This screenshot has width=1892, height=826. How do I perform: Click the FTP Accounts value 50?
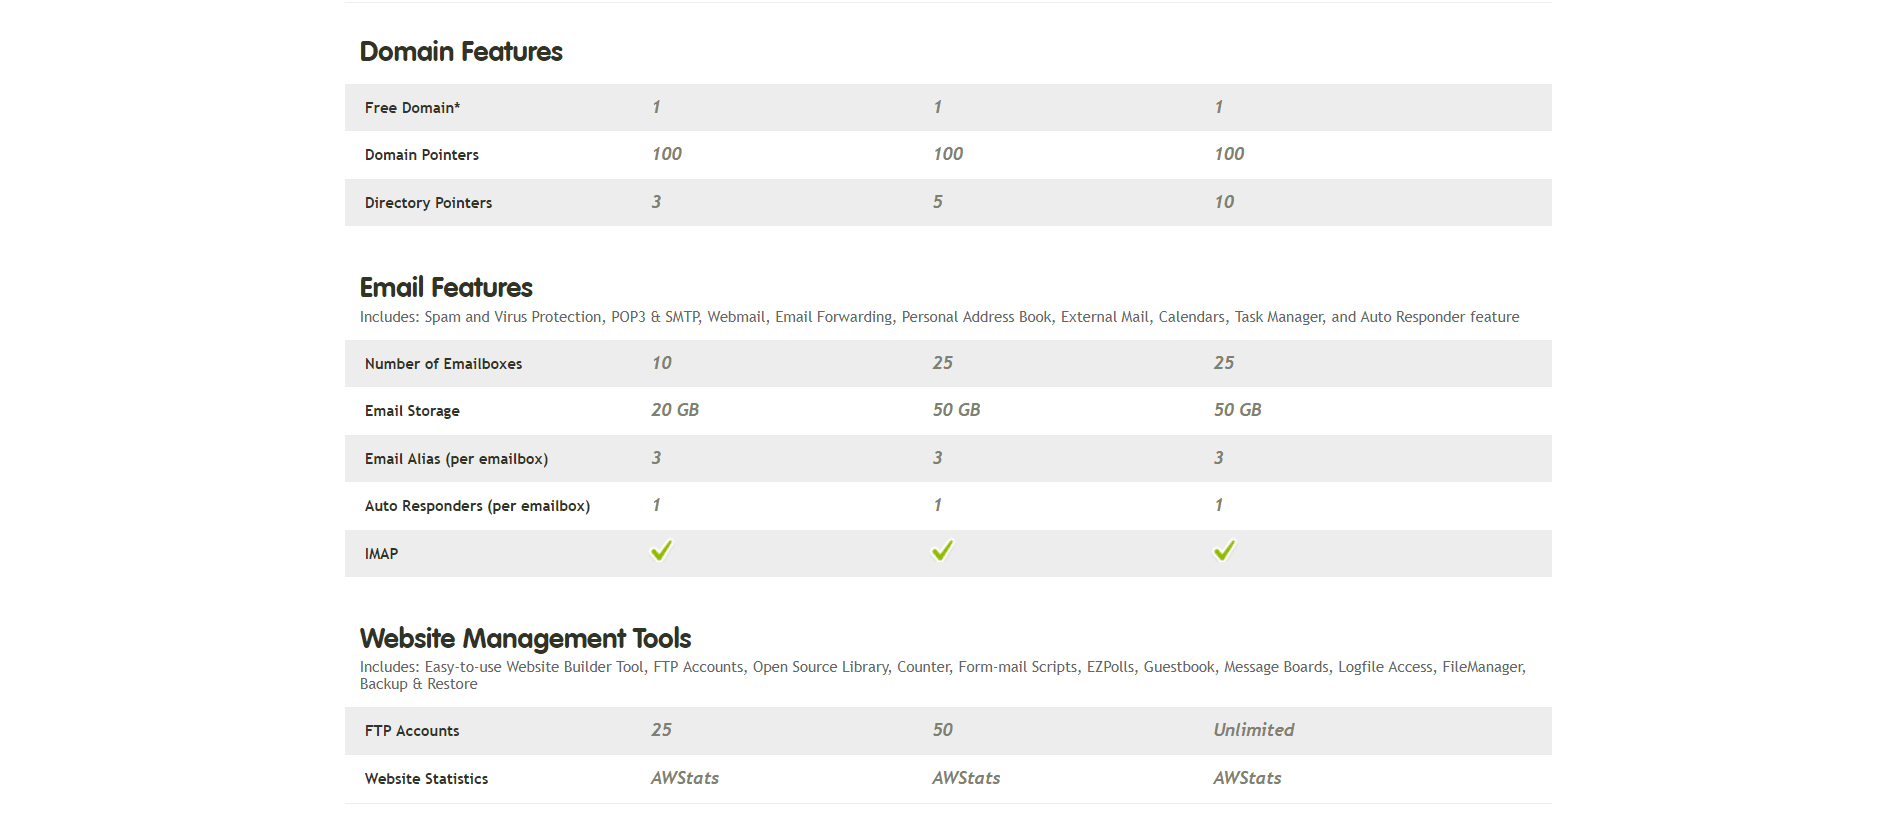click(x=943, y=730)
